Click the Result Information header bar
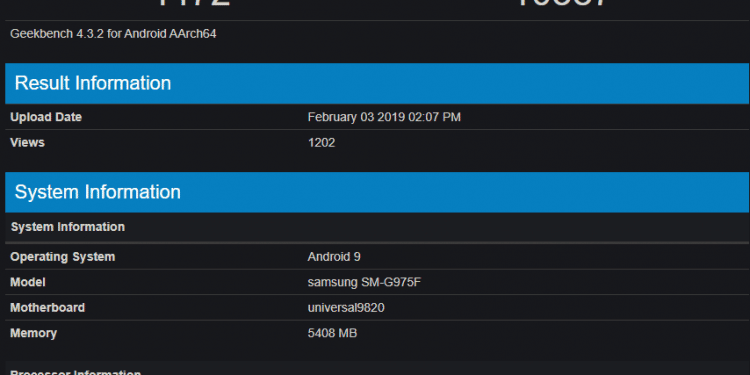This screenshot has height=375, width=750. pos(377,83)
